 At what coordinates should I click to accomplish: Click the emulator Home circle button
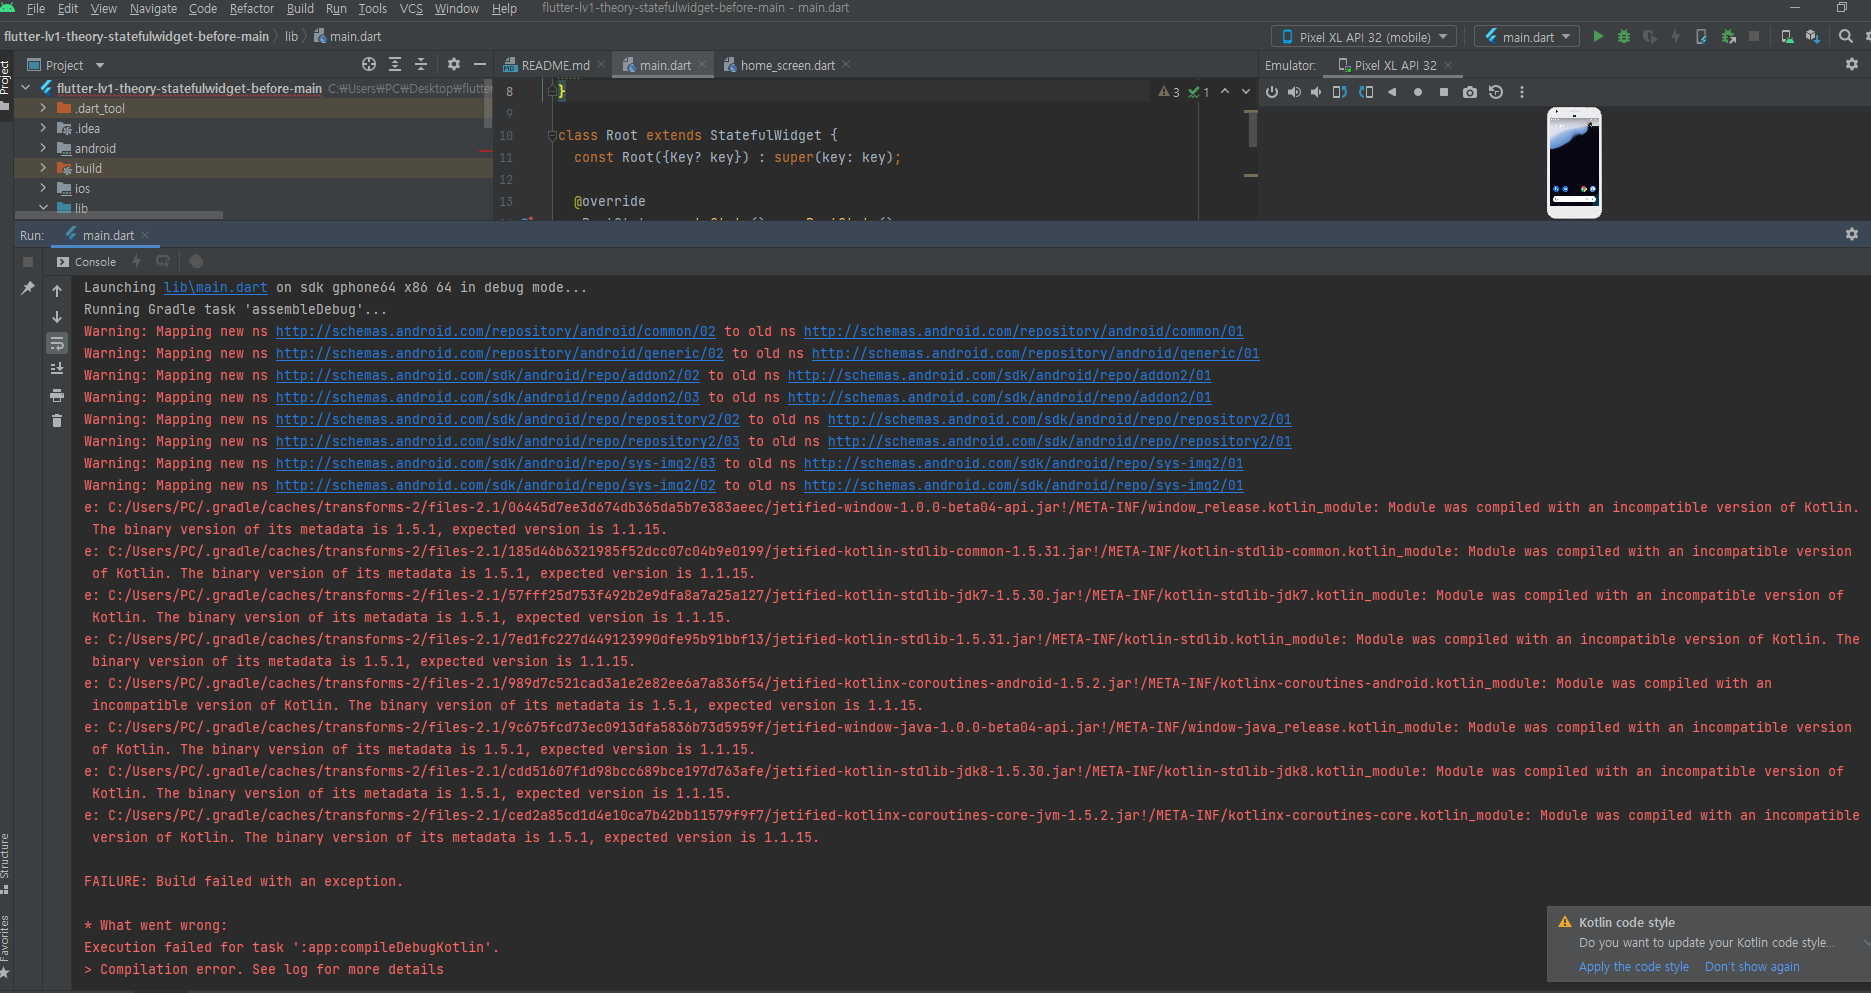point(1417,92)
